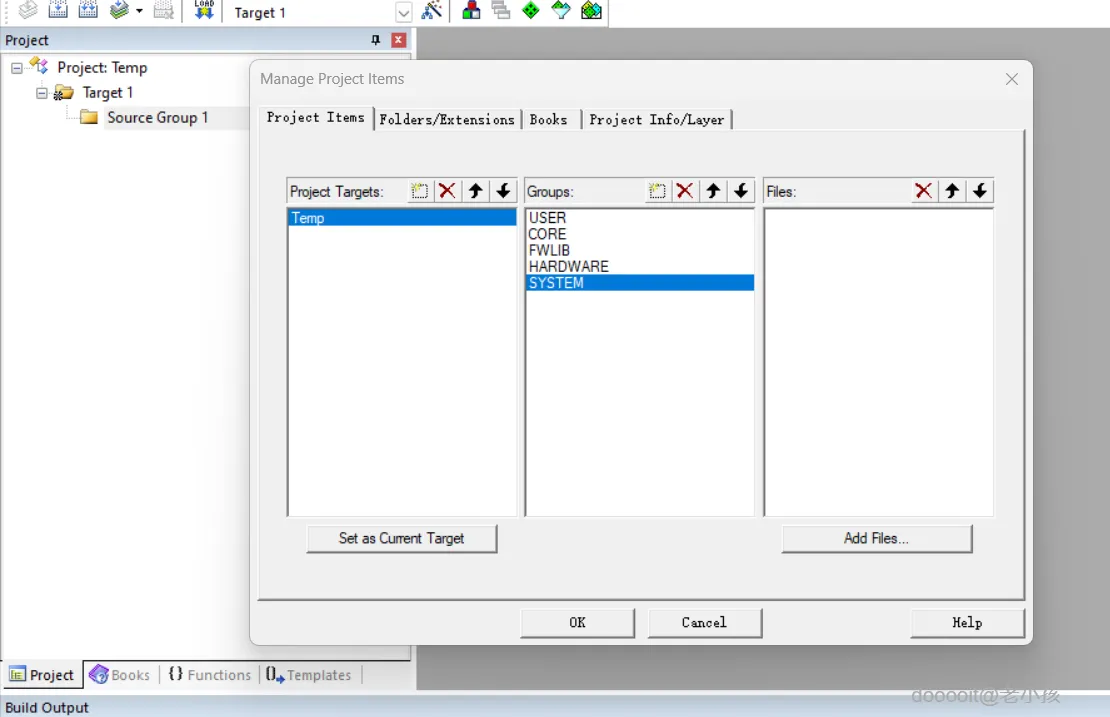Image resolution: width=1110 pixels, height=717 pixels.
Task: Select USER group in Groups list
Action: pyautogui.click(x=640, y=217)
